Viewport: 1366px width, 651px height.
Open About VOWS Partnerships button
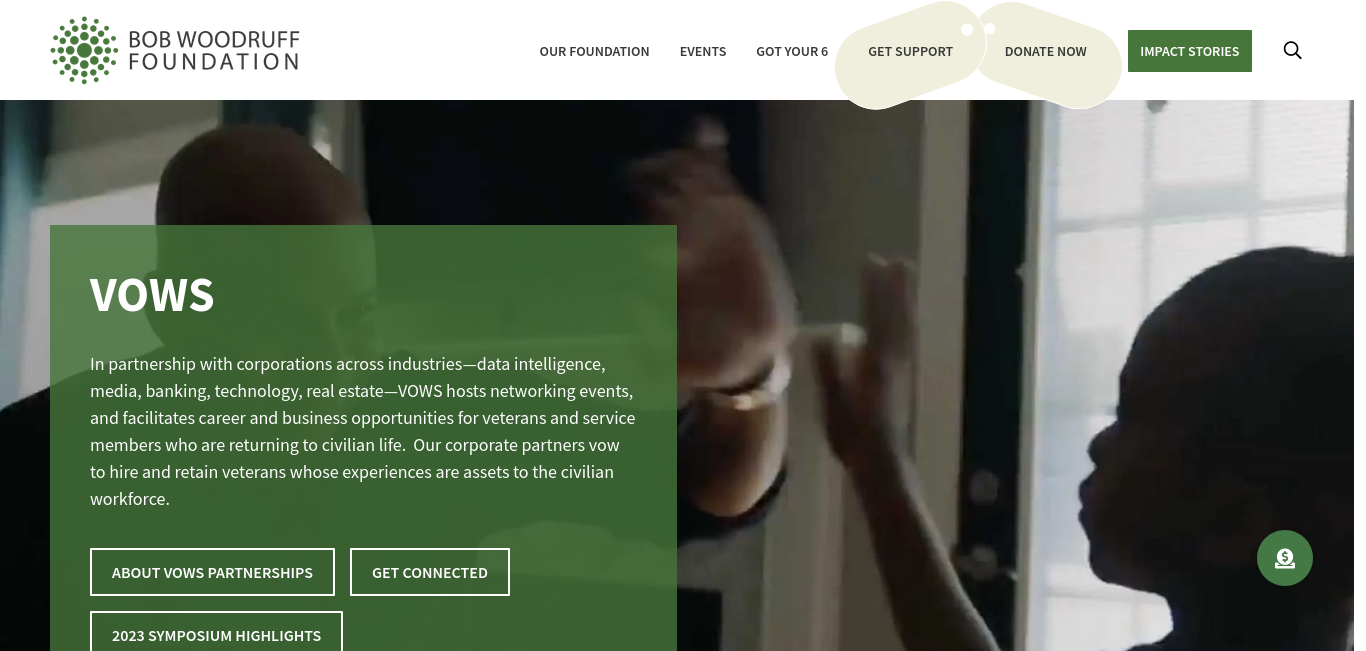(x=212, y=572)
